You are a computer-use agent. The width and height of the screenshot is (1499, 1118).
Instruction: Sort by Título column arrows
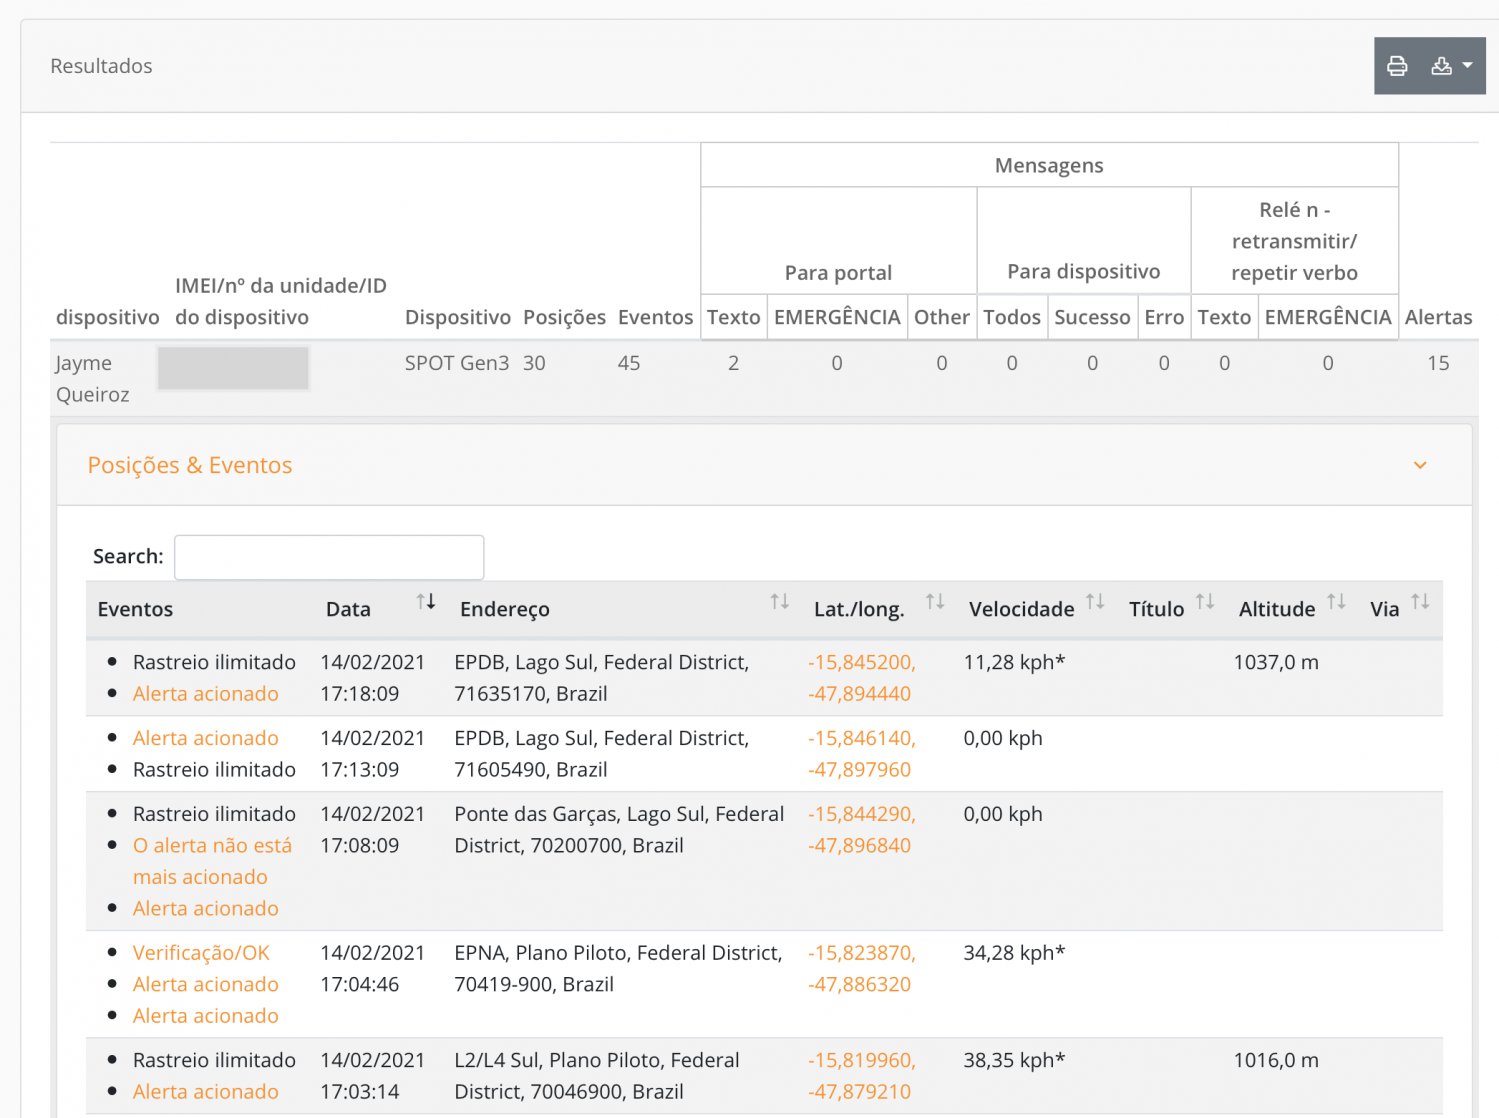[1205, 602]
